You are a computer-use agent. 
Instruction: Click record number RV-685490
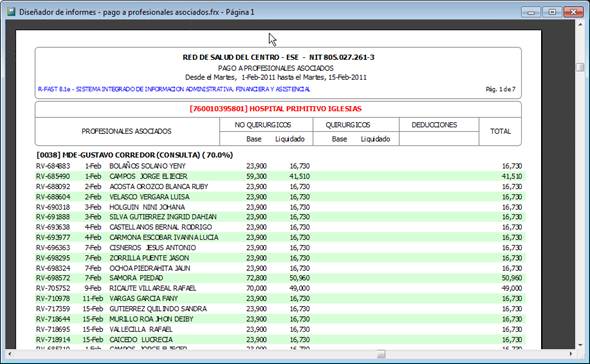point(53,176)
